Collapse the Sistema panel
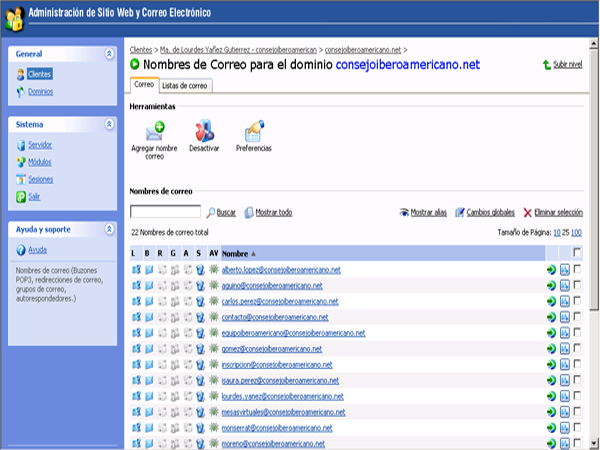The height and width of the screenshot is (450, 600). click(109, 124)
